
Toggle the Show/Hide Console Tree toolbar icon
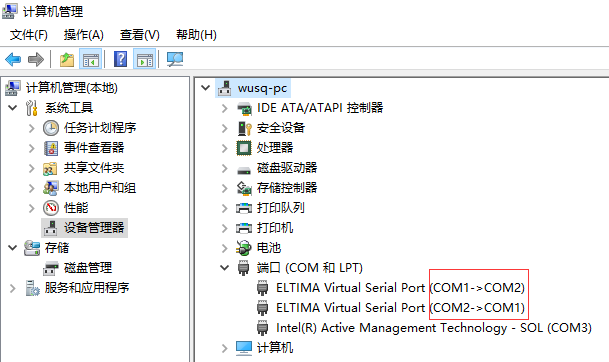tap(90, 59)
